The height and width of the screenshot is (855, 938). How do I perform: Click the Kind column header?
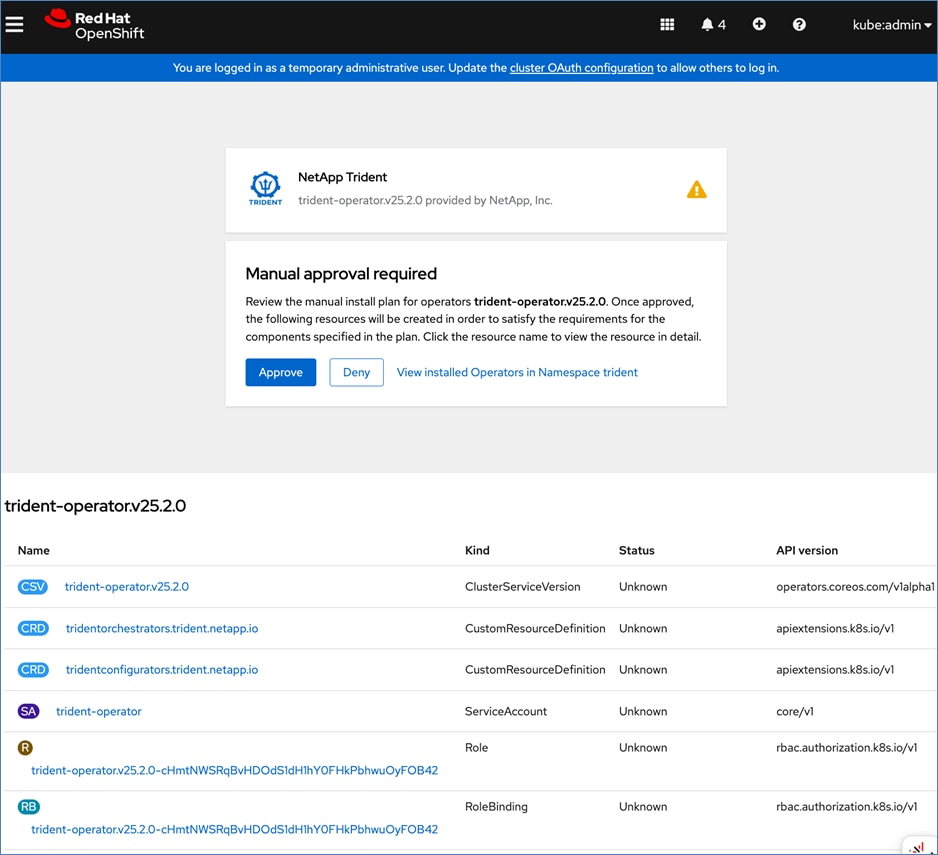(477, 550)
